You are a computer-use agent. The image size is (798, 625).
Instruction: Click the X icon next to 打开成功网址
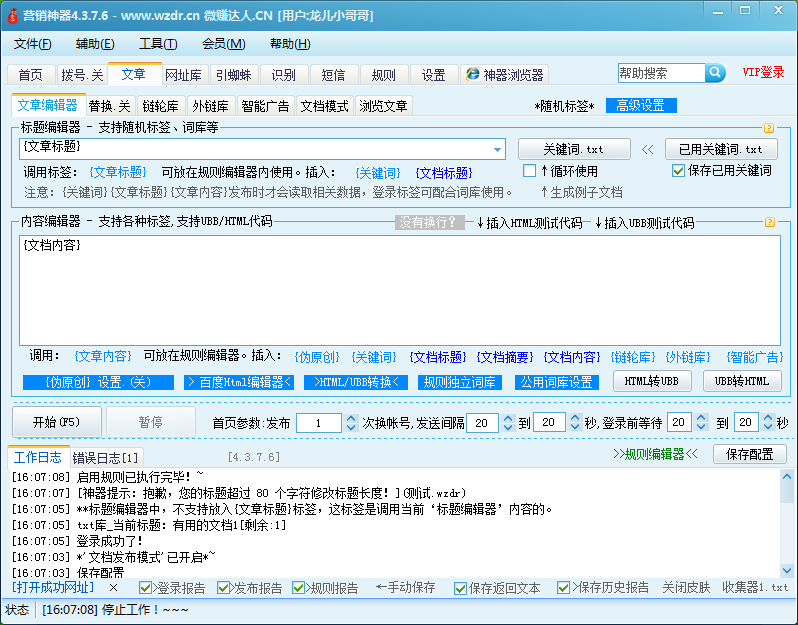(113, 588)
